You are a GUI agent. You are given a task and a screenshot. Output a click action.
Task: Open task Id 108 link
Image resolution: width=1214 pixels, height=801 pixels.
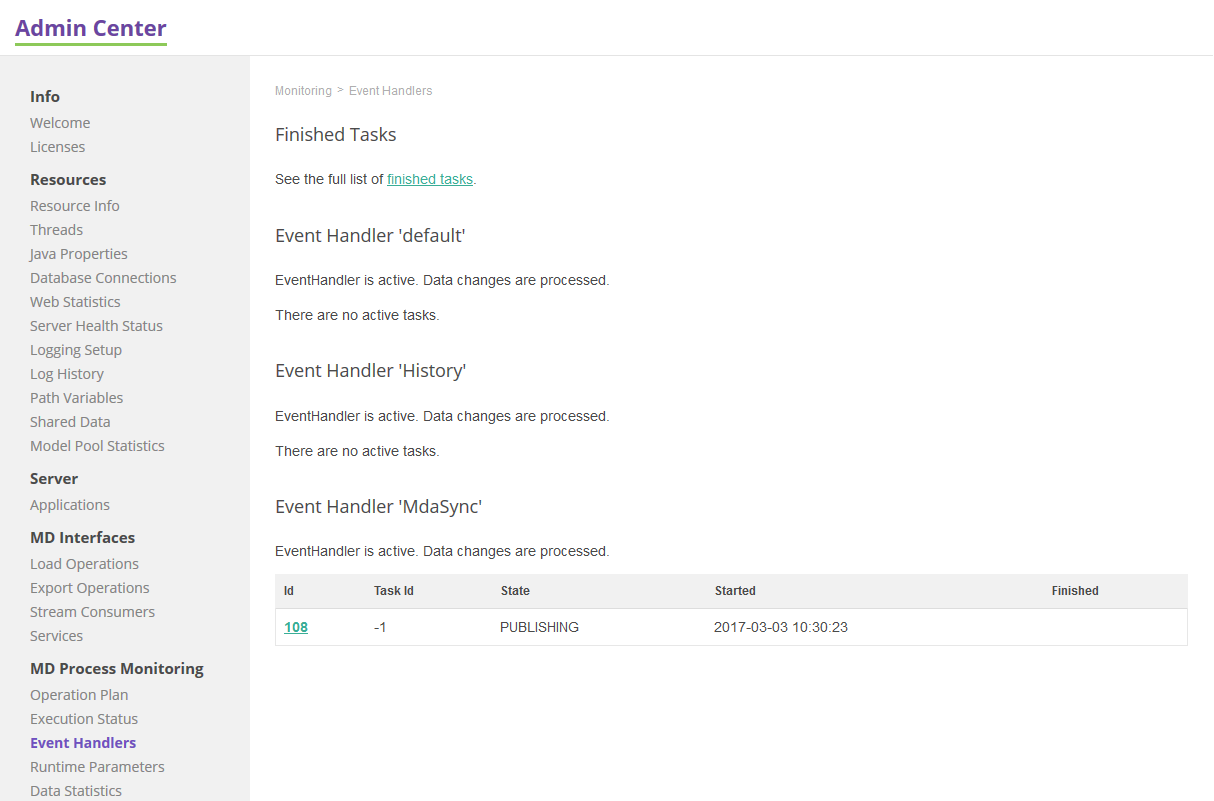[296, 627]
